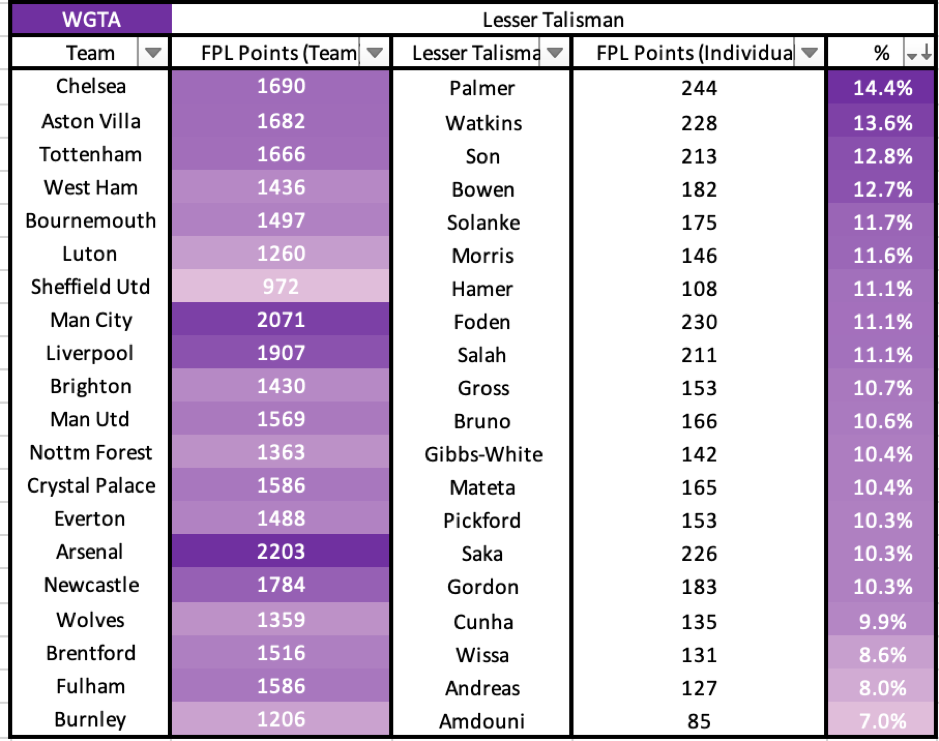Select the 7.0% percentage cell
This screenshot has width=939, height=741.
click(882, 721)
